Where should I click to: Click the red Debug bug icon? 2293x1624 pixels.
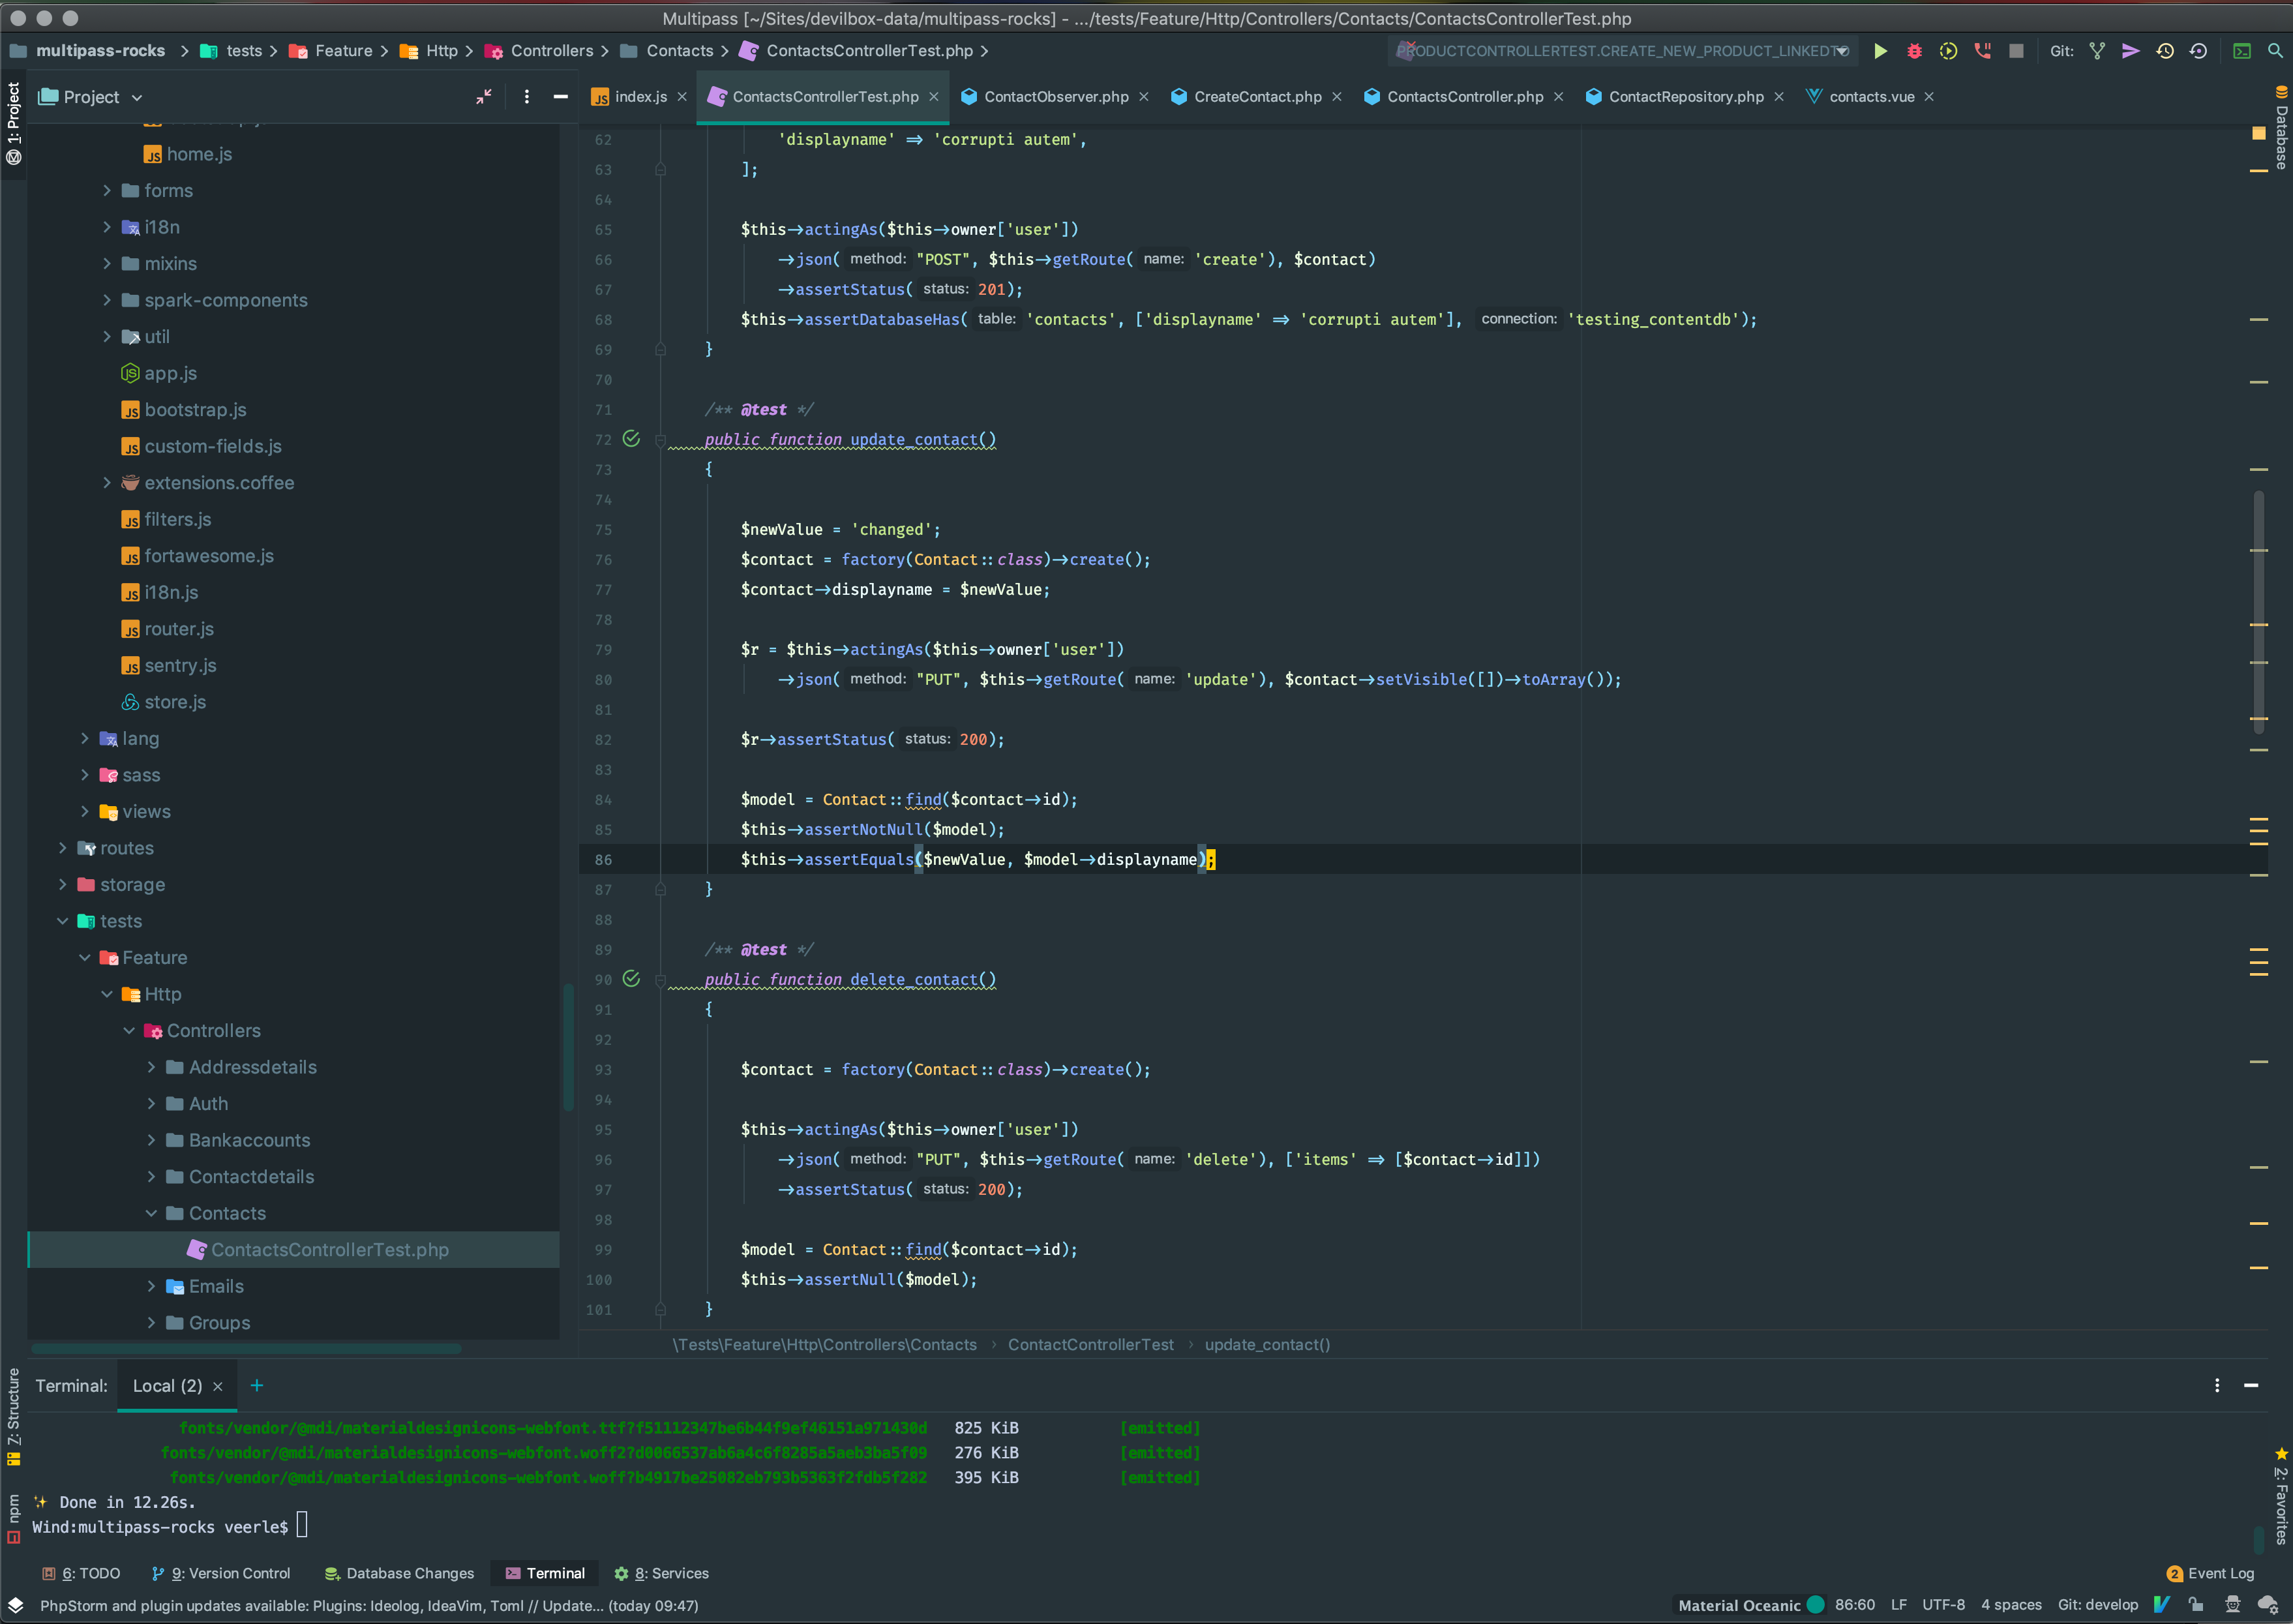point(1914,51)
